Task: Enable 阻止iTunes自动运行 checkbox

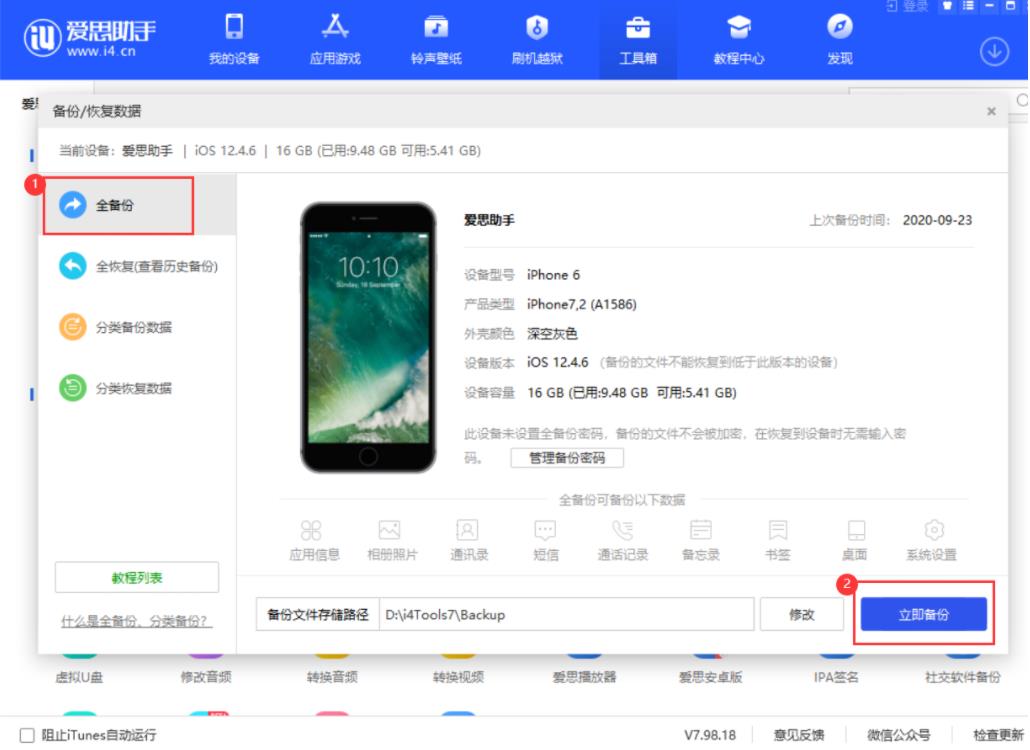Action: 27,735
